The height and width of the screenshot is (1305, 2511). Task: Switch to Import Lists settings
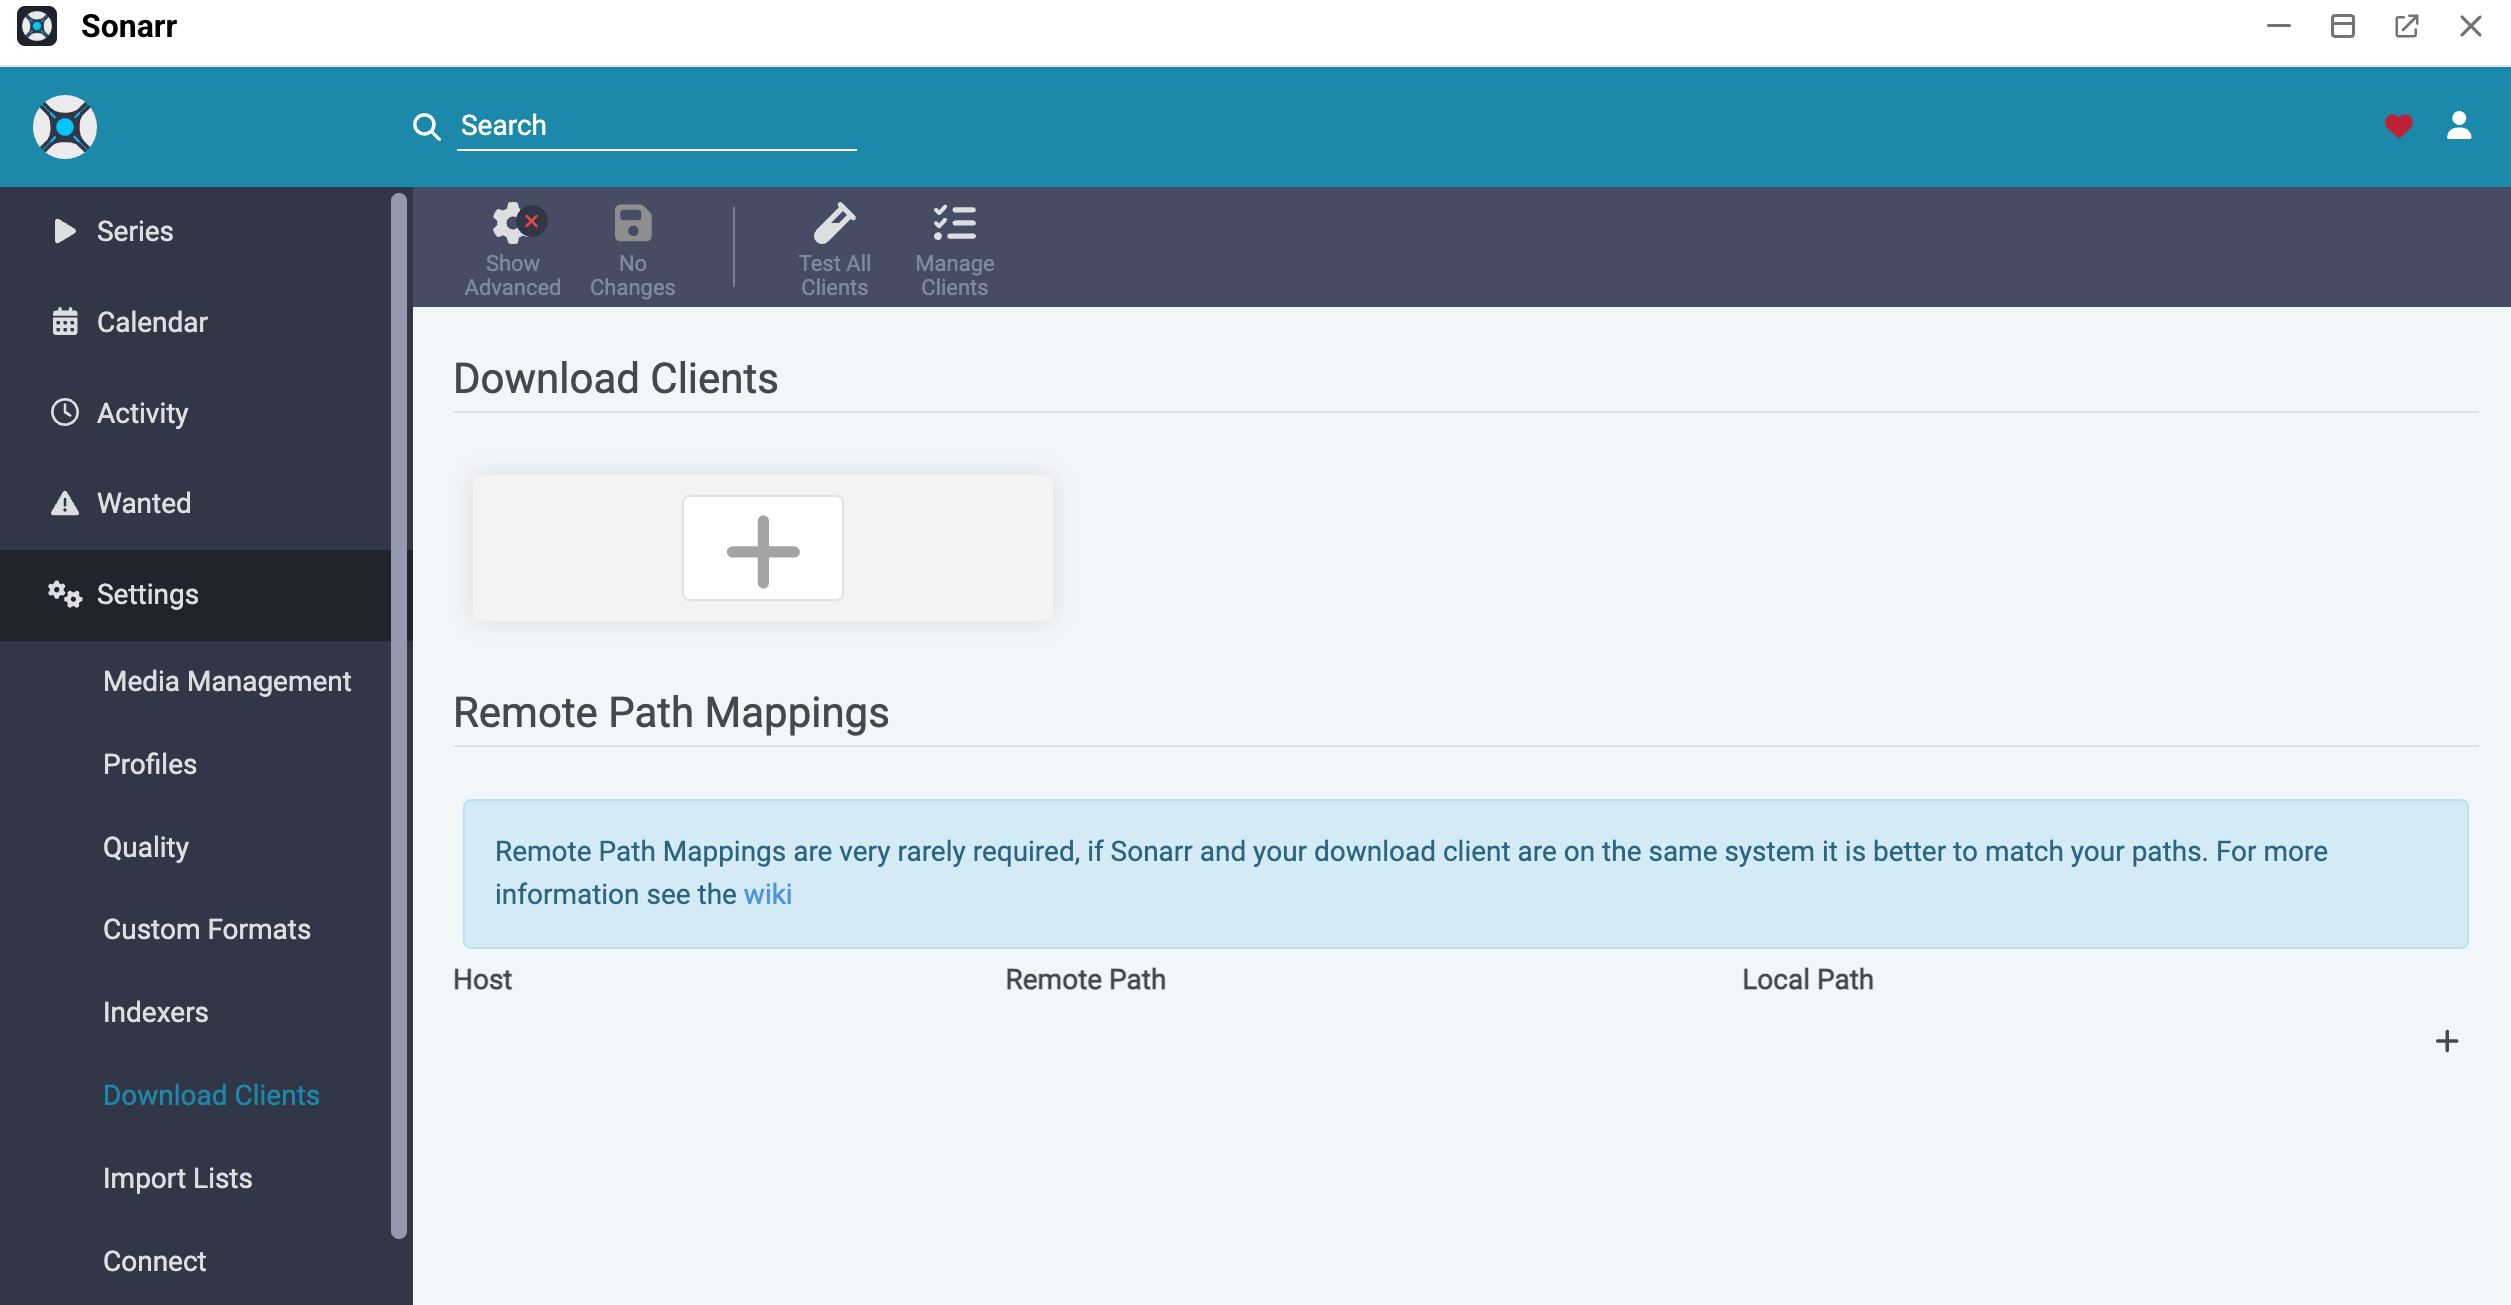(x=178, y=1178)
